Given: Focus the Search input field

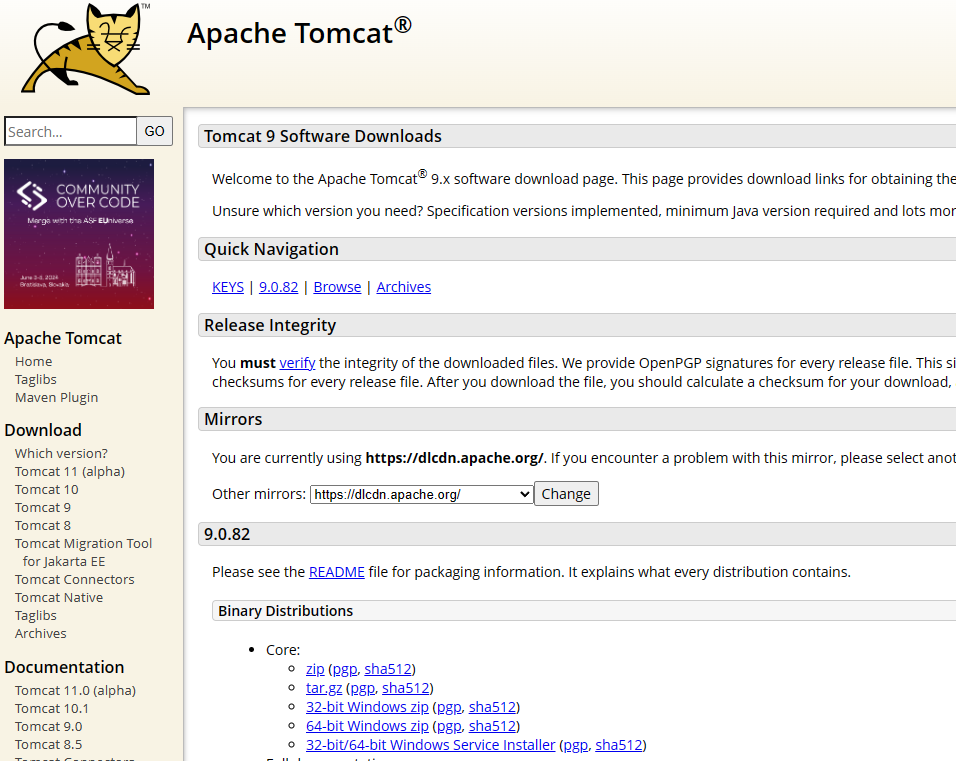Looking at the screenshot, I should point(71,131).
